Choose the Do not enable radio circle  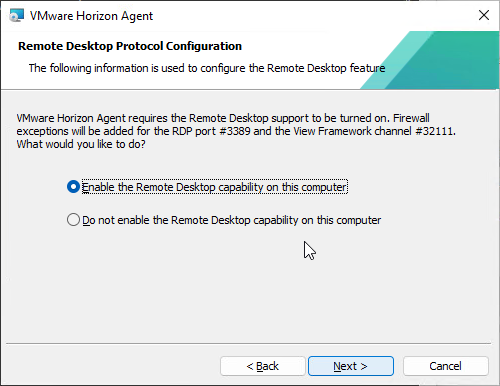[x=73, y=220]
